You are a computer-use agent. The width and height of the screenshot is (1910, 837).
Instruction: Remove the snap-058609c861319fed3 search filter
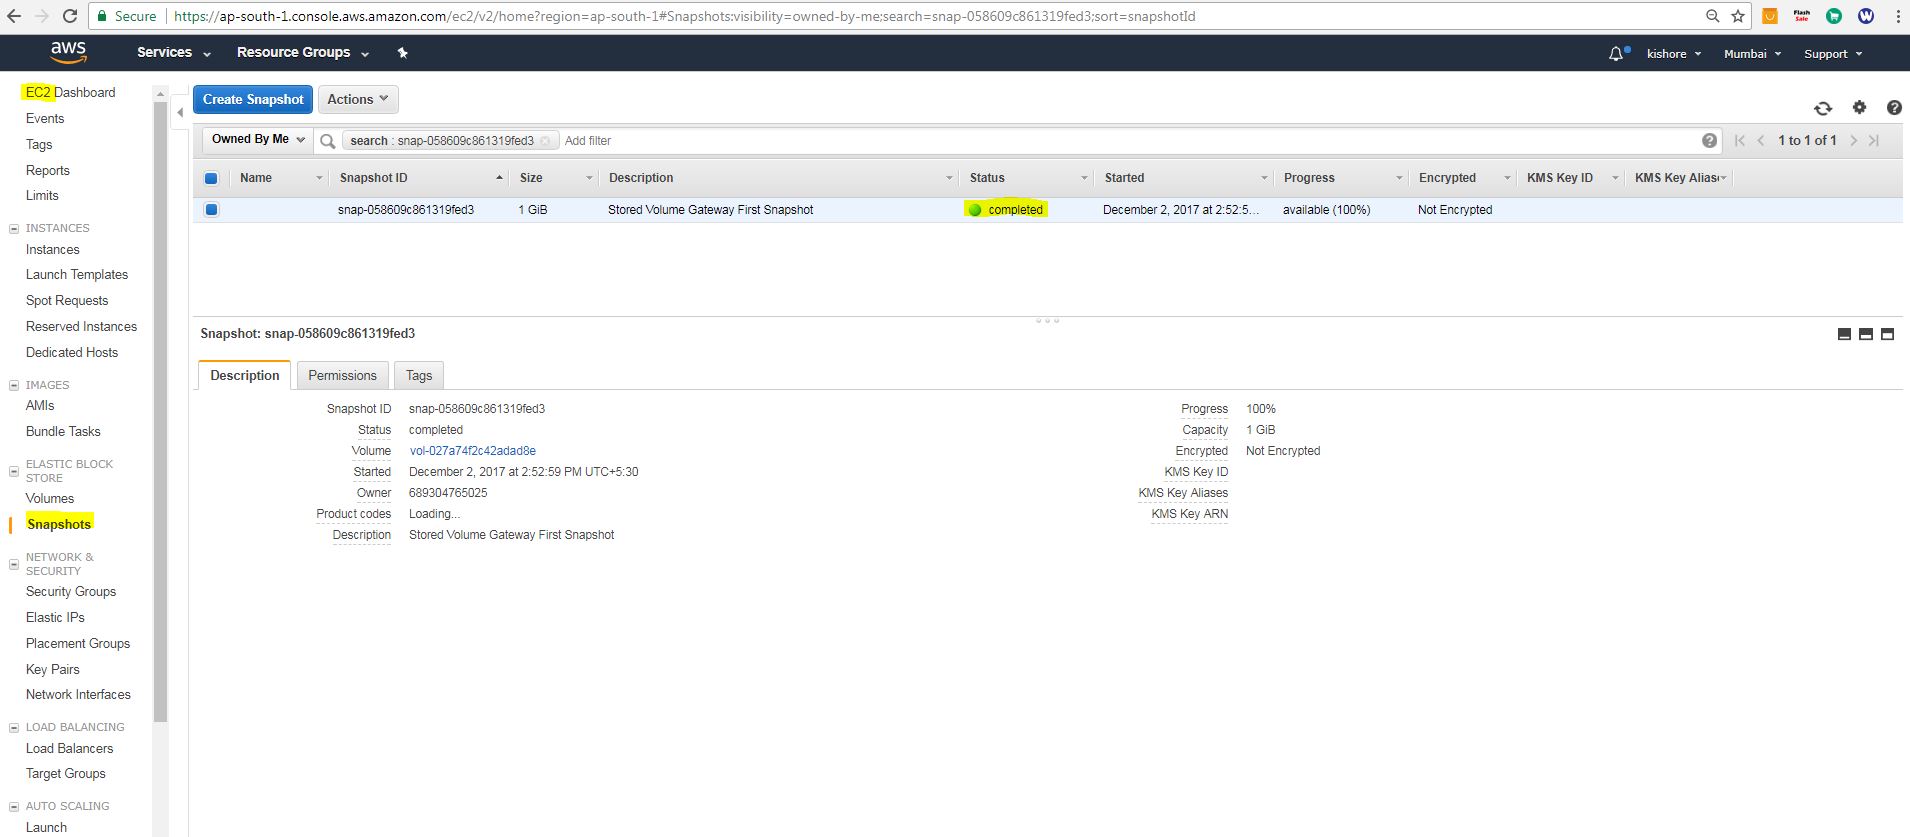[545, 141]
